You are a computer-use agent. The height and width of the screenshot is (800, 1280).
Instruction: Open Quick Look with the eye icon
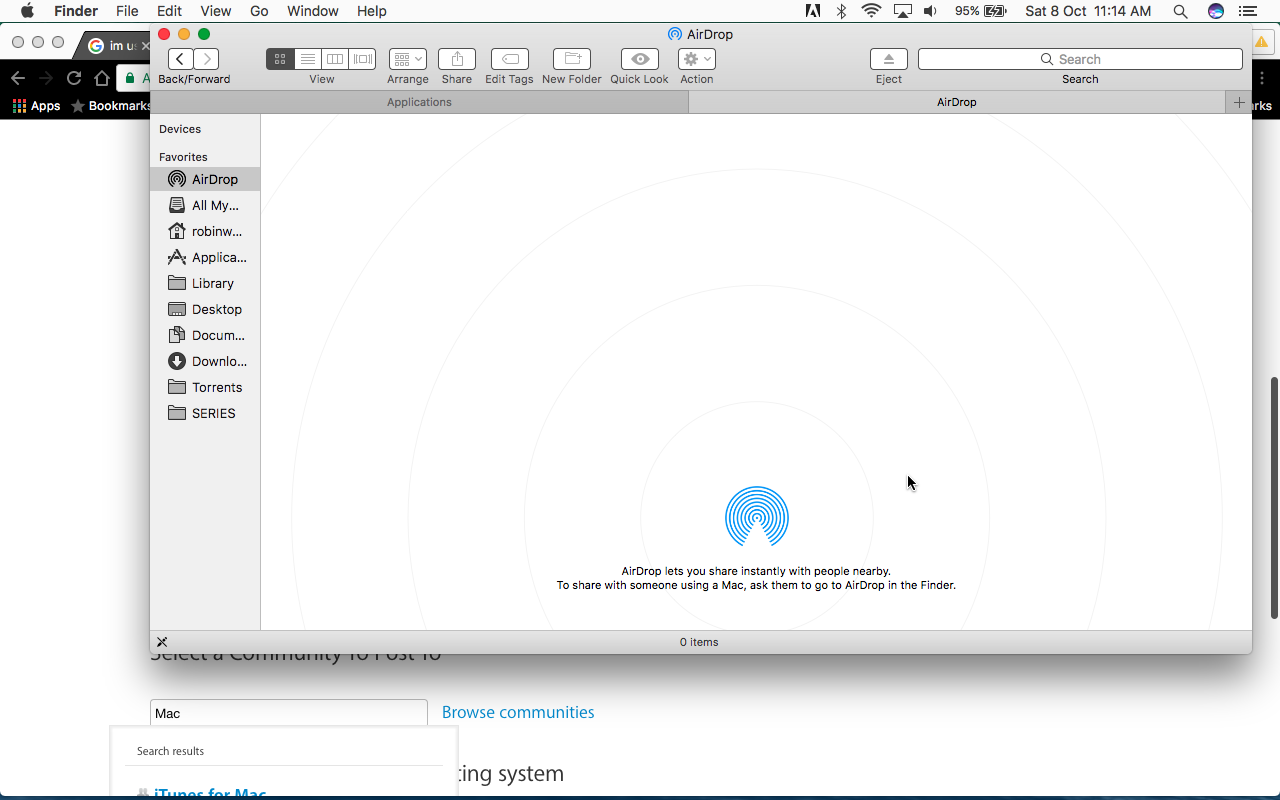pyautogui.click(x=640, y=59)
